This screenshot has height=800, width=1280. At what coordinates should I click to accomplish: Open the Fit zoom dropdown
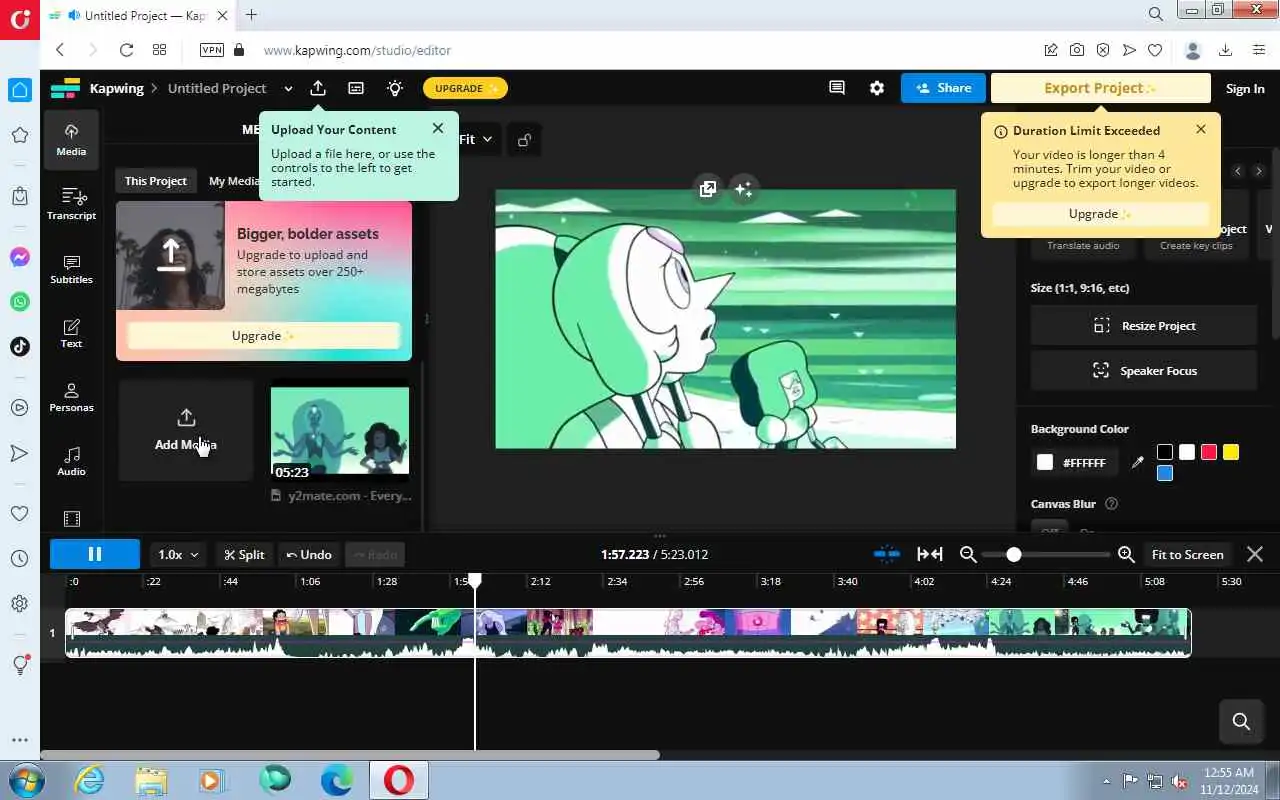coord(476,140)
